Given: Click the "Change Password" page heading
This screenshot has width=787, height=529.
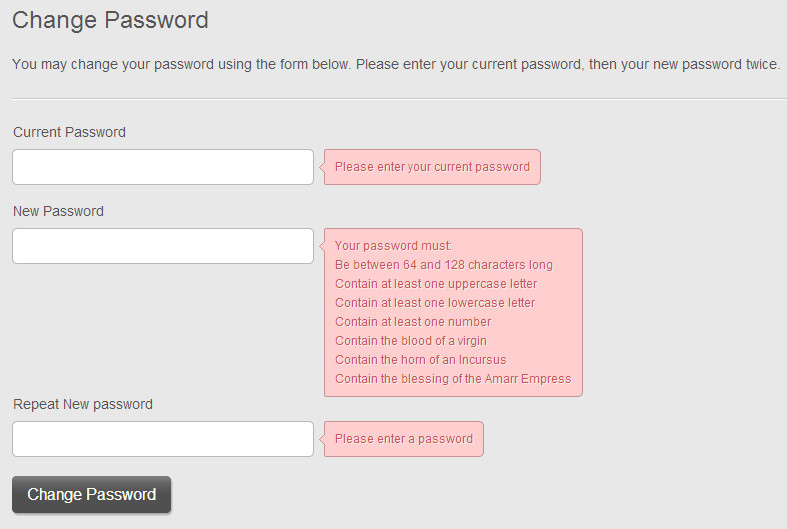Looking at the screenshot, I should pyautogui.click(x=110, y=20).
